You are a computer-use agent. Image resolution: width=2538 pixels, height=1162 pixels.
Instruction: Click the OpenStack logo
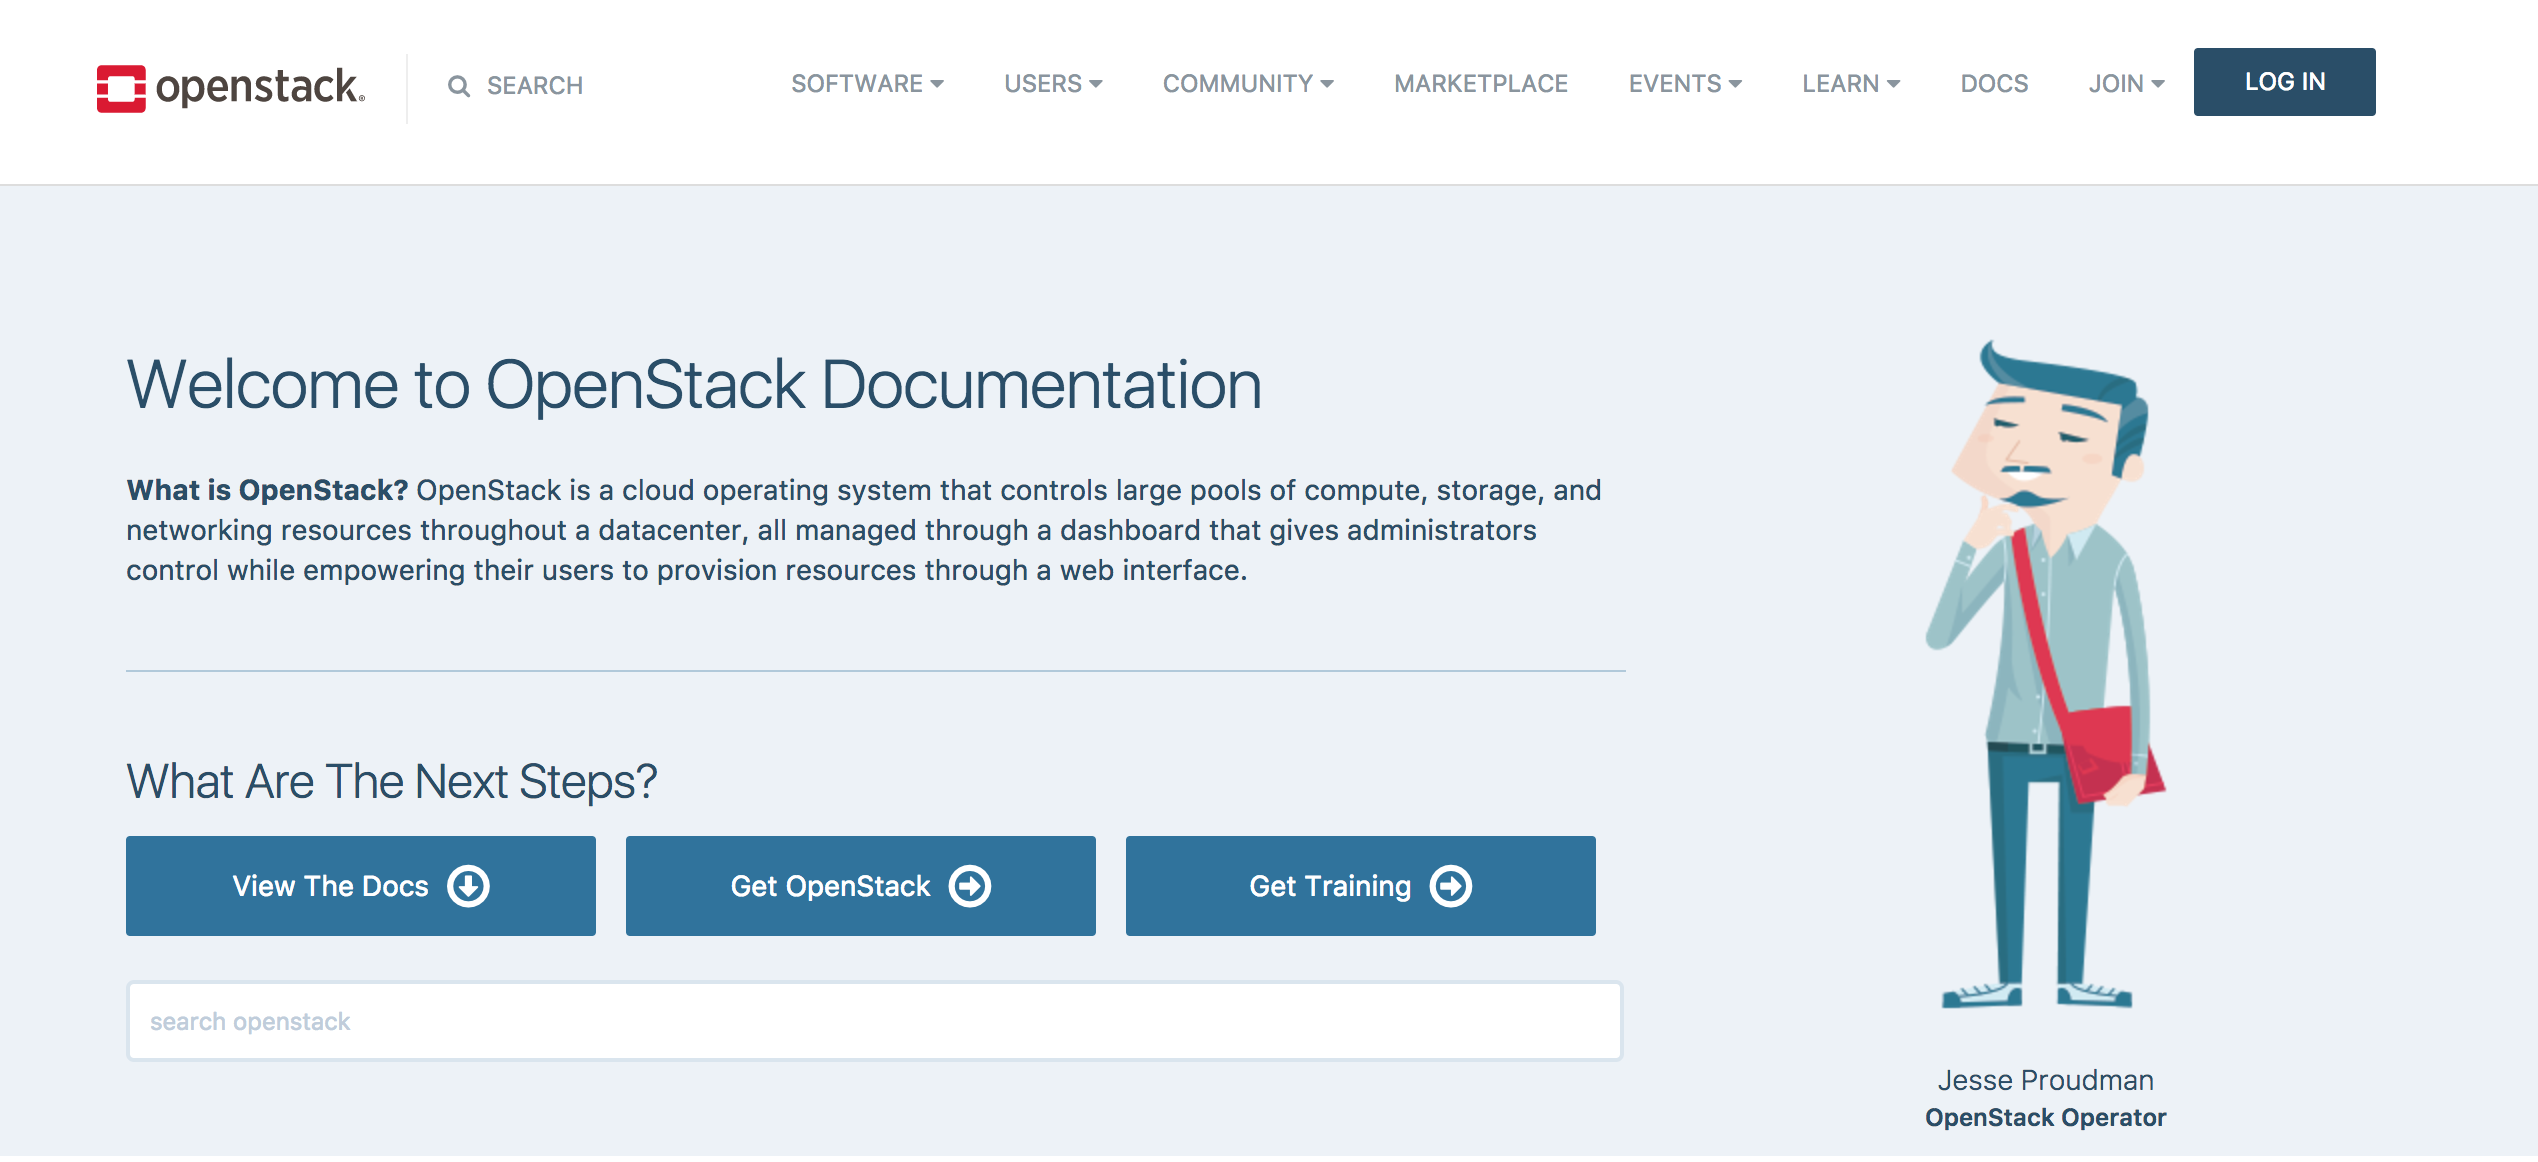[x=231, y=87]
